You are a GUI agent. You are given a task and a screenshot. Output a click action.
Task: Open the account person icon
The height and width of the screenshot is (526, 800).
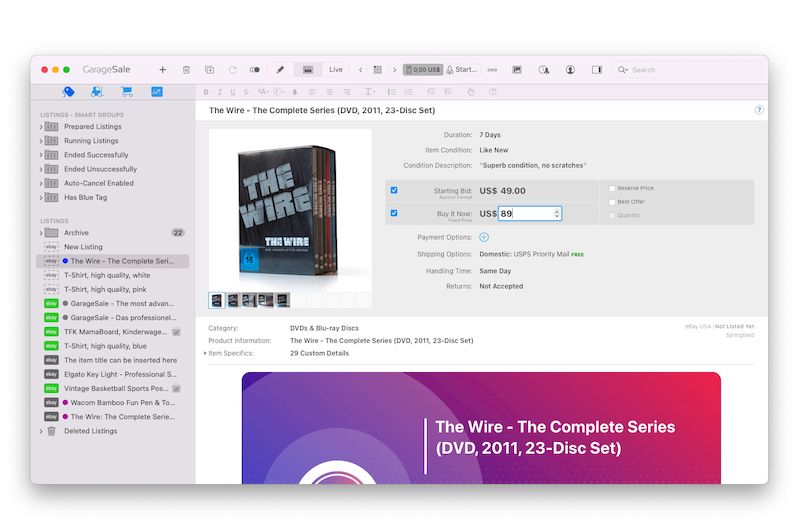570,69
